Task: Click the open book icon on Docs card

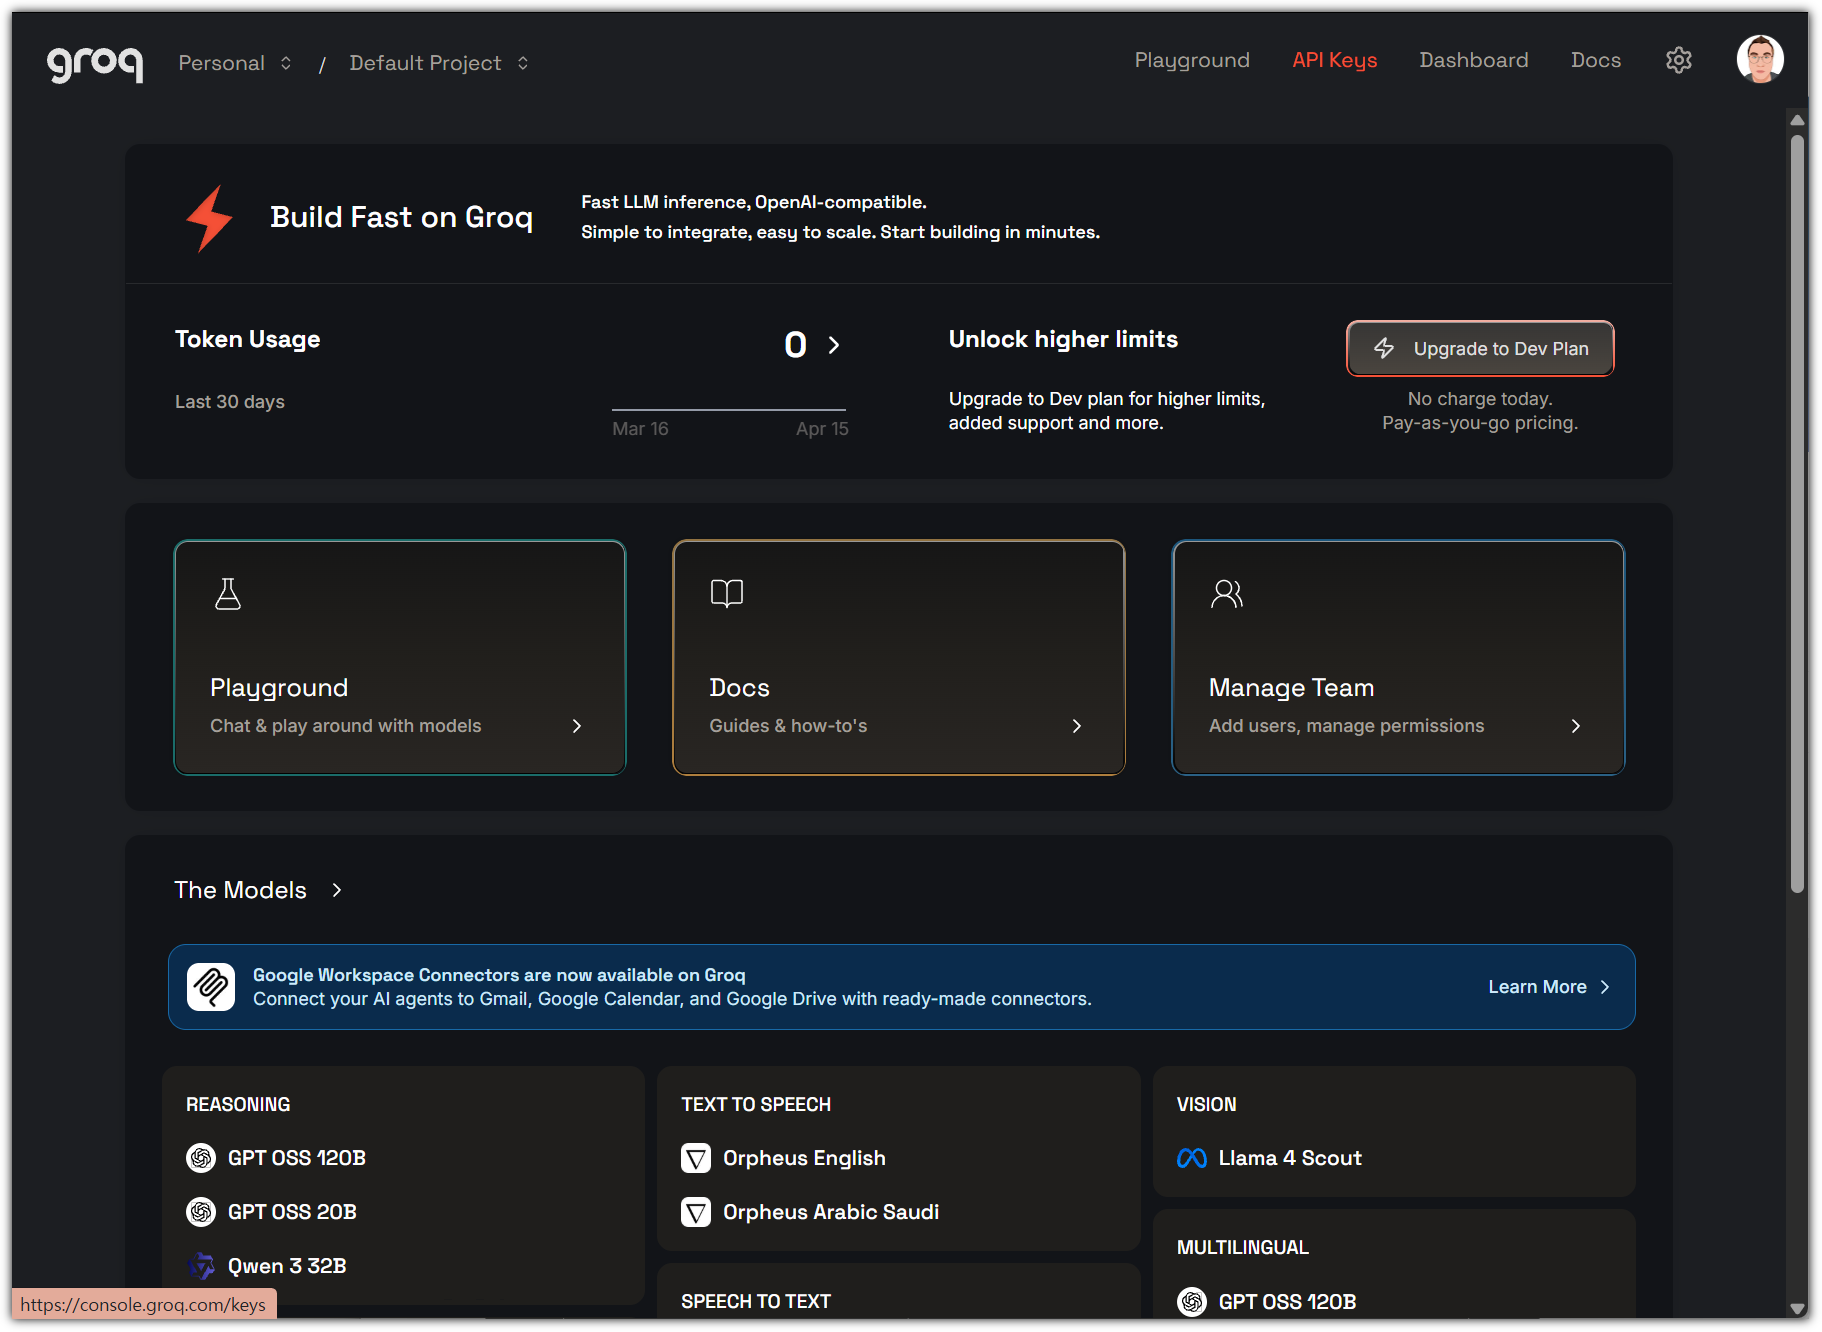Action: pos(727,594)
